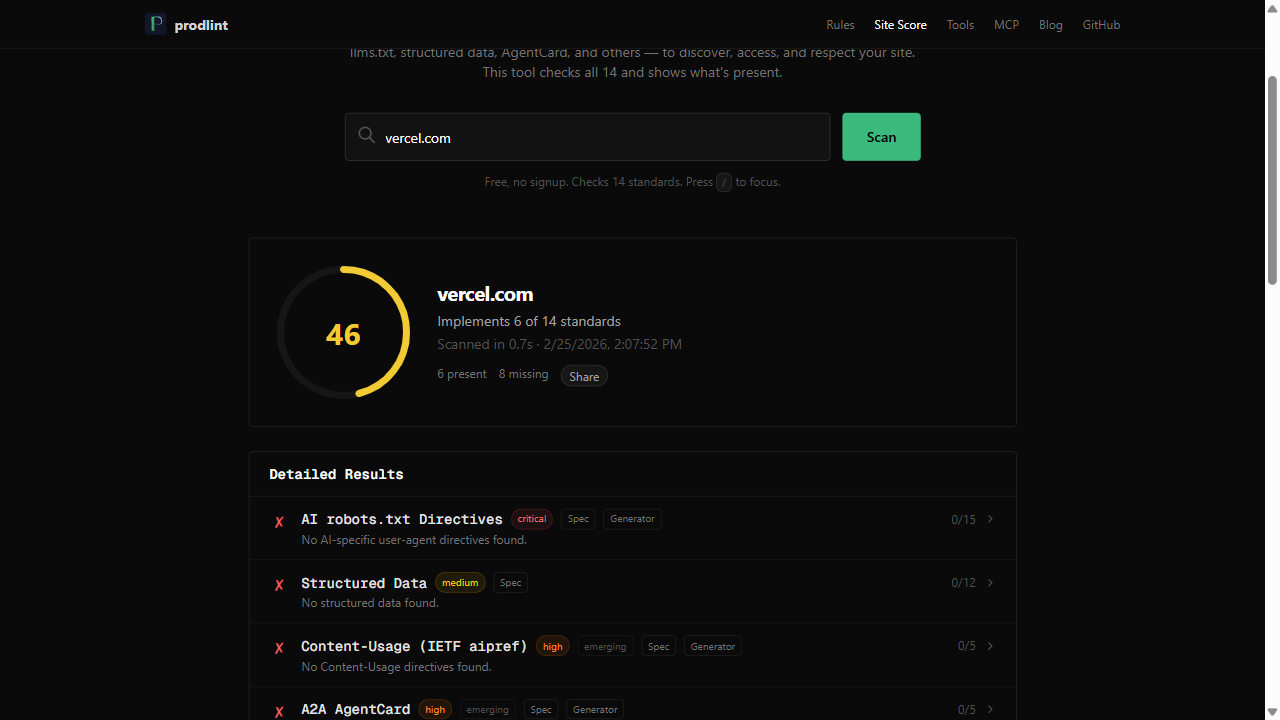The width and height of the screenshot is (1280, 720).
Task: Click the vercel.com result heading
Action: point(485,294)
